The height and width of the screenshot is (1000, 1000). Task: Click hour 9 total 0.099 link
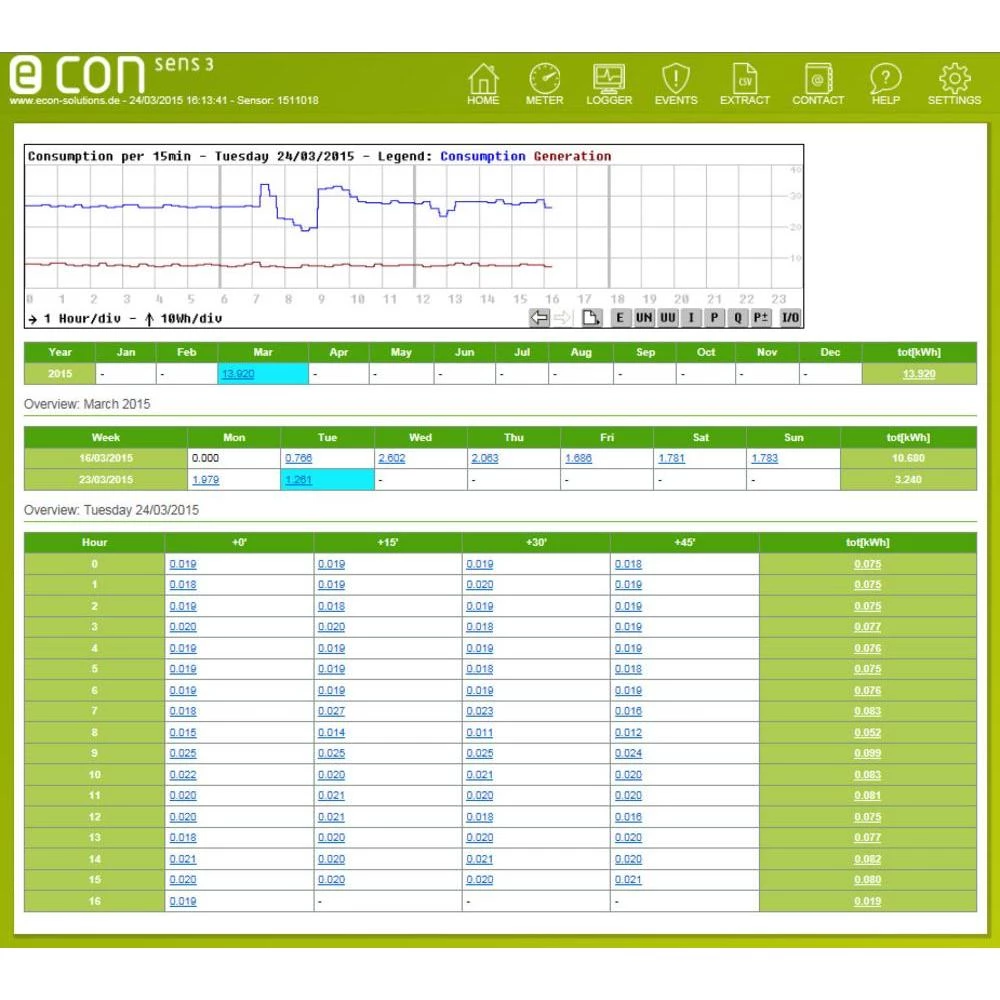(x=867, y=753)
